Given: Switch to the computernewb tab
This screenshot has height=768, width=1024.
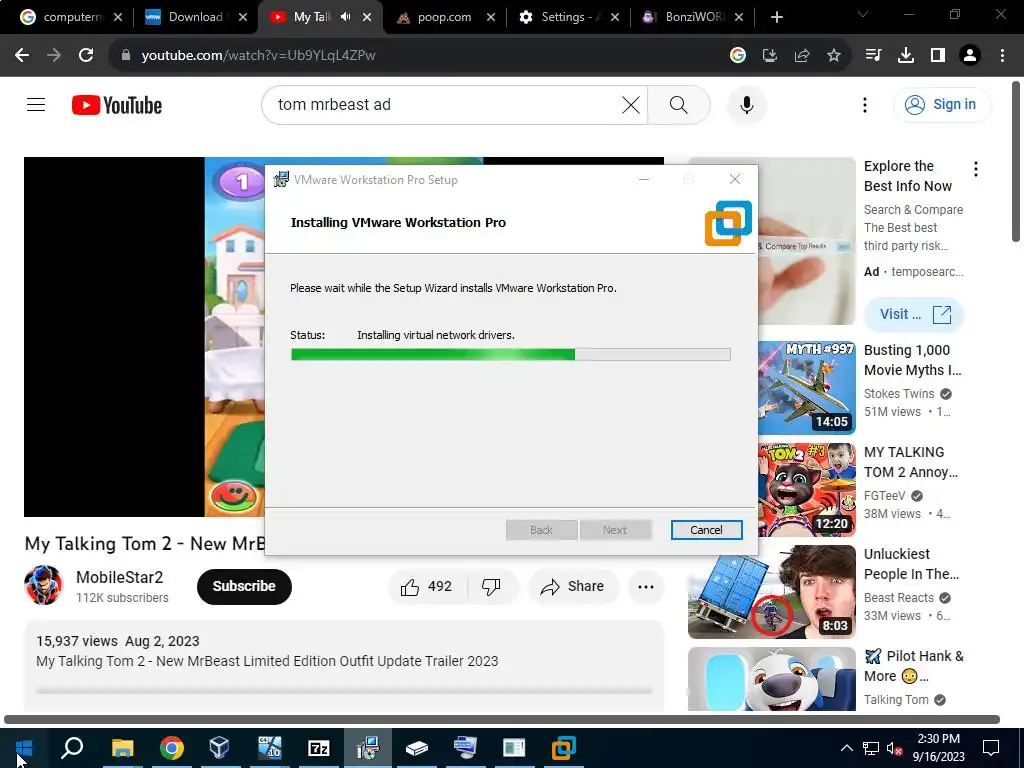Looking at the screenshot, I should (72, 17).
